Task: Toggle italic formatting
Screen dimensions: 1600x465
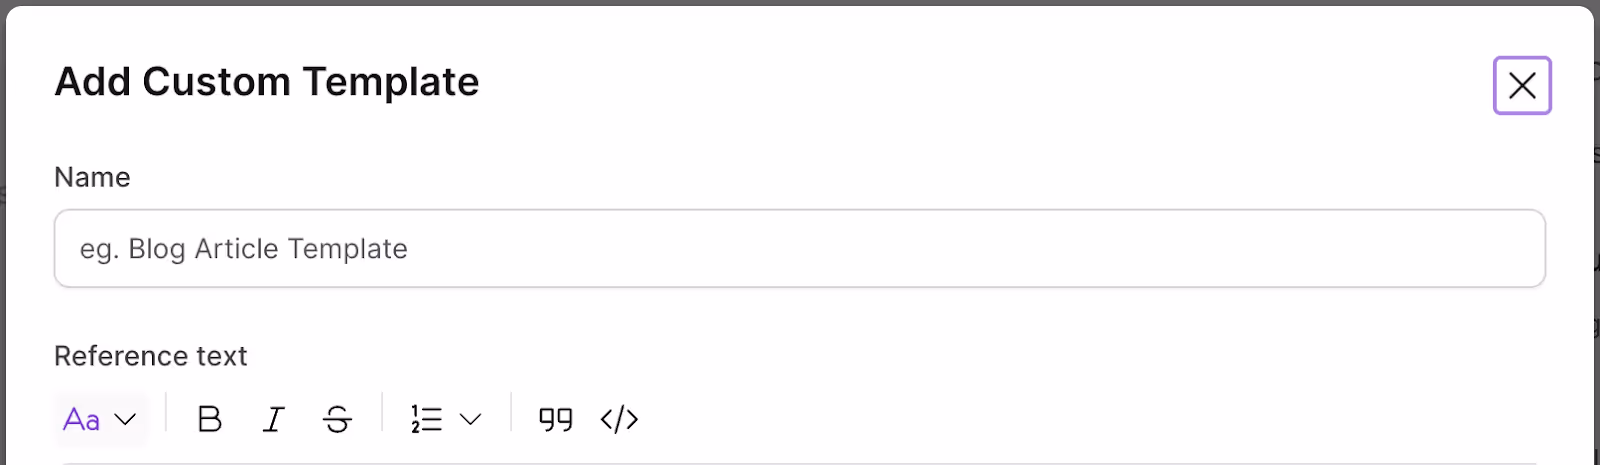Action: coord(273,419)
